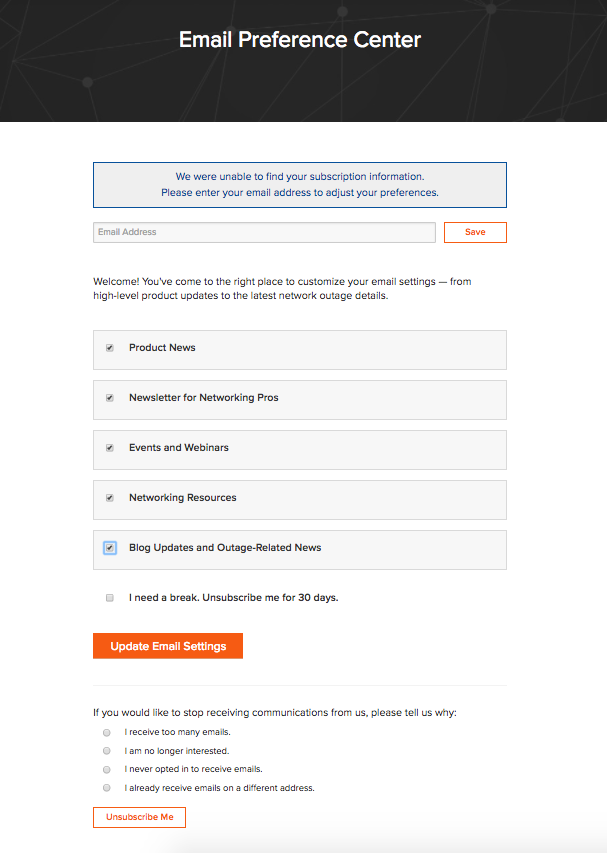This screenshot has width=607, height=853.
Task: Choose 'I never opted in' radio option
Action: point(107,769)
